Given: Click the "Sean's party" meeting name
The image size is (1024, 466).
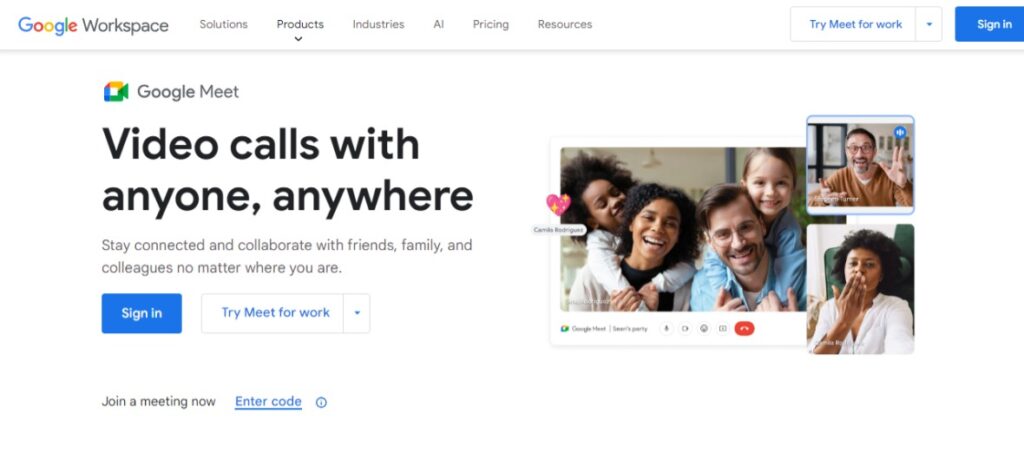Looking at the screenshot, I should (630, 328).
